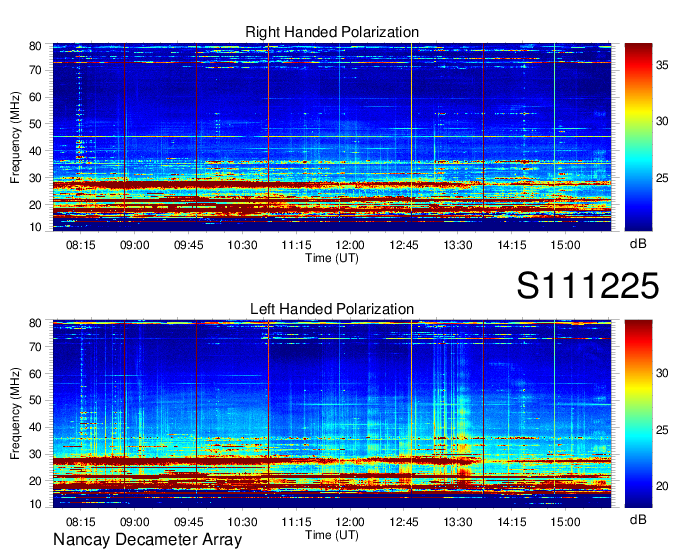The width and height of the screenshot is (680, 552).
Task: Click the 70 MHz tick of Right Handed plot
Action: 35,70
